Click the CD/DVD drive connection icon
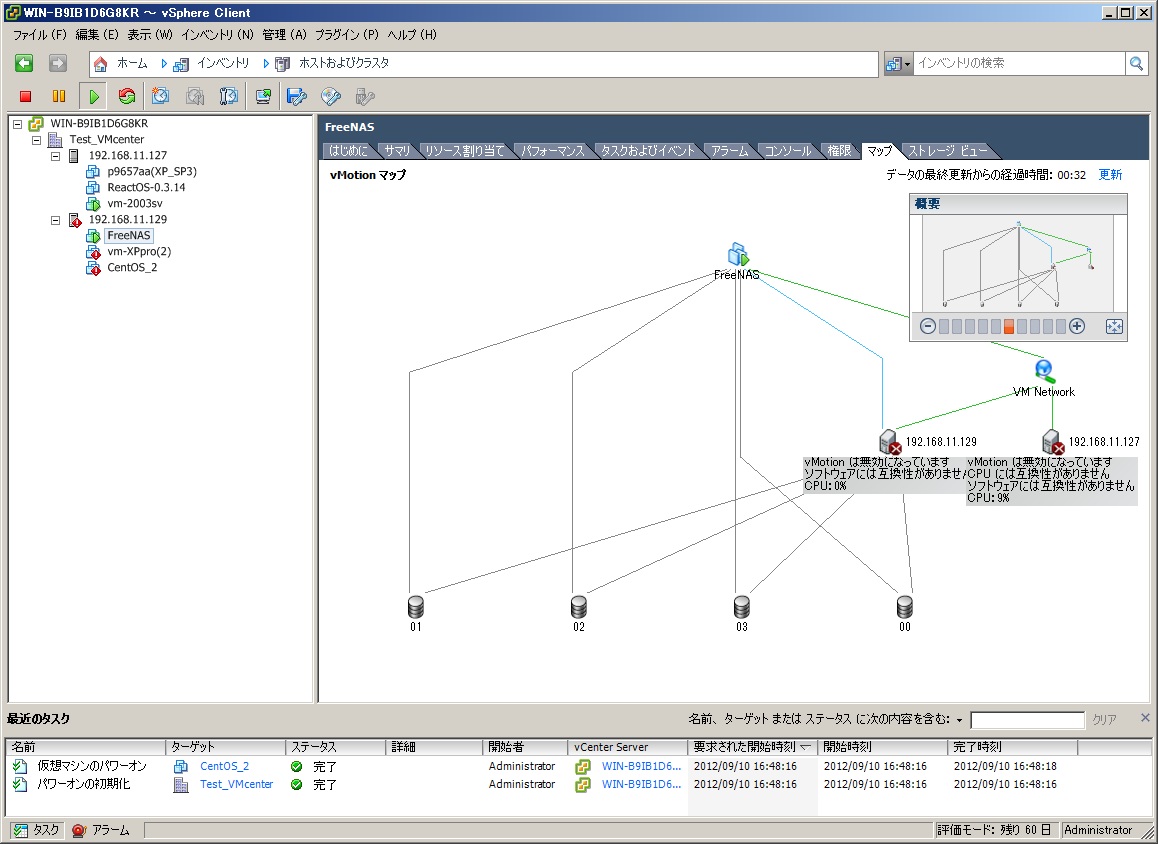Viewport: 1158px width, 844px height. click(x=331, y=96)
